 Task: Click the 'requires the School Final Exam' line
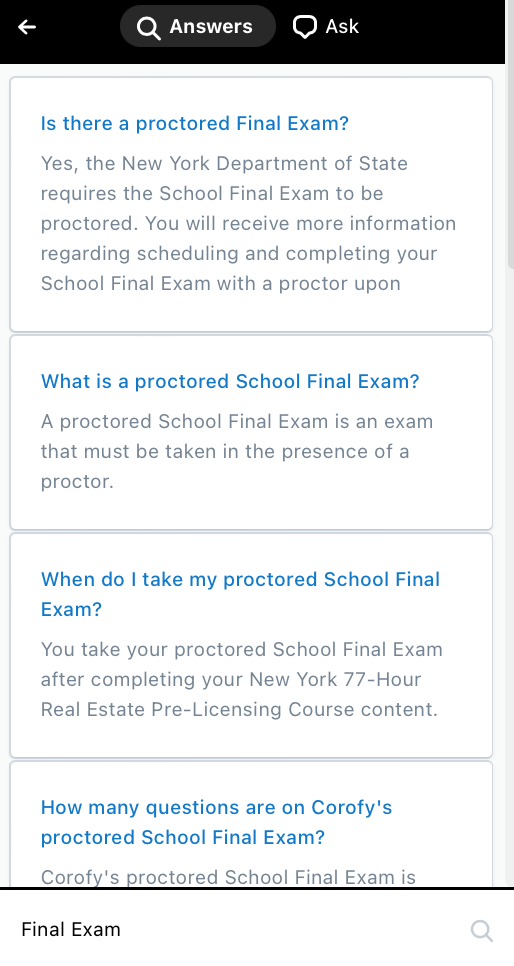(212, 193)
